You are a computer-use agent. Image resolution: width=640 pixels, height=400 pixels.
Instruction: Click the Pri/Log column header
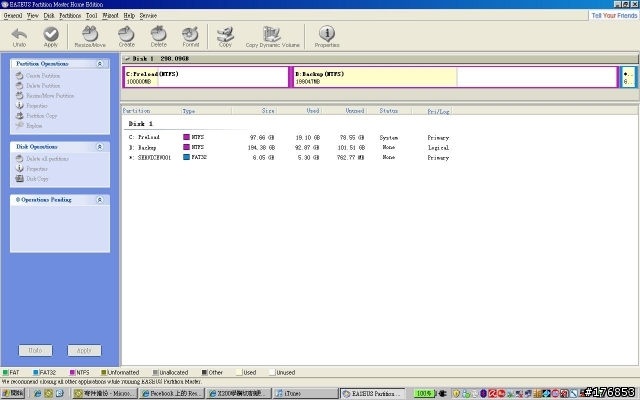click(x=433, y=111)
